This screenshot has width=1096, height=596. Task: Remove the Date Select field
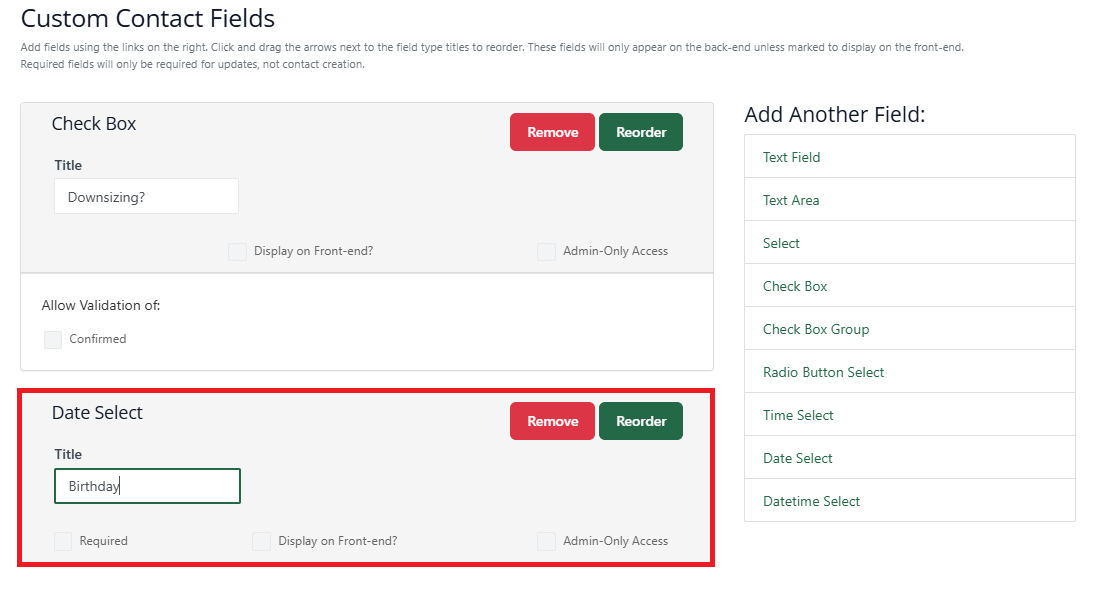pyautogui.click(x=552, y=421)
